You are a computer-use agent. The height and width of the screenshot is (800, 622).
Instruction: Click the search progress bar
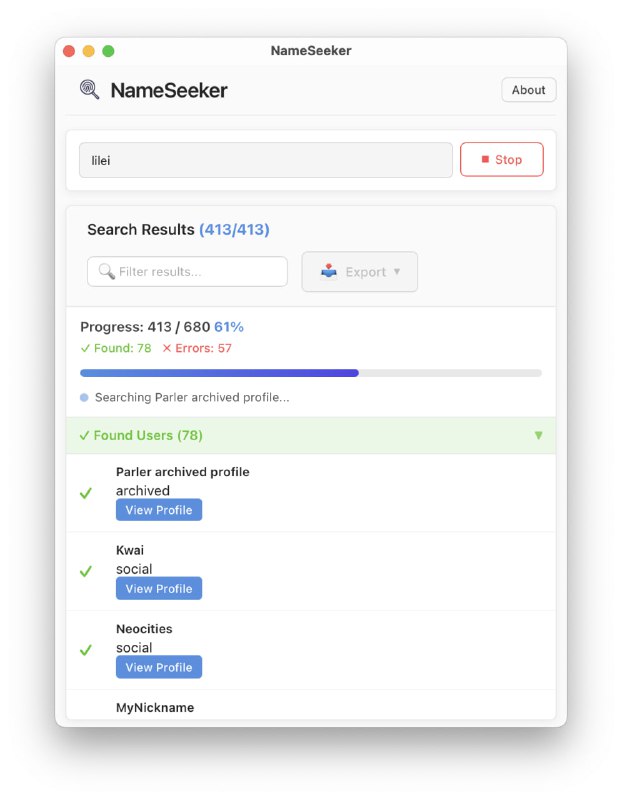(x=310, y=373)
